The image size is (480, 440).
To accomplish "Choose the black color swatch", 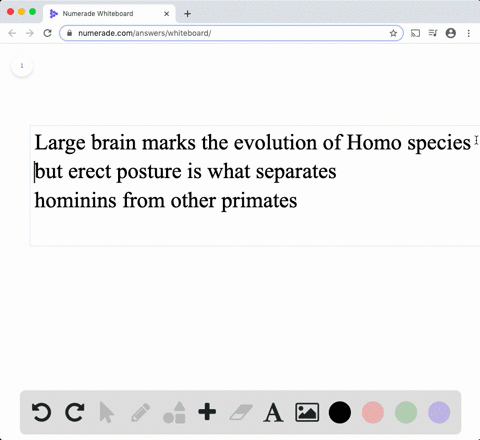I will [x=340, y=412].
